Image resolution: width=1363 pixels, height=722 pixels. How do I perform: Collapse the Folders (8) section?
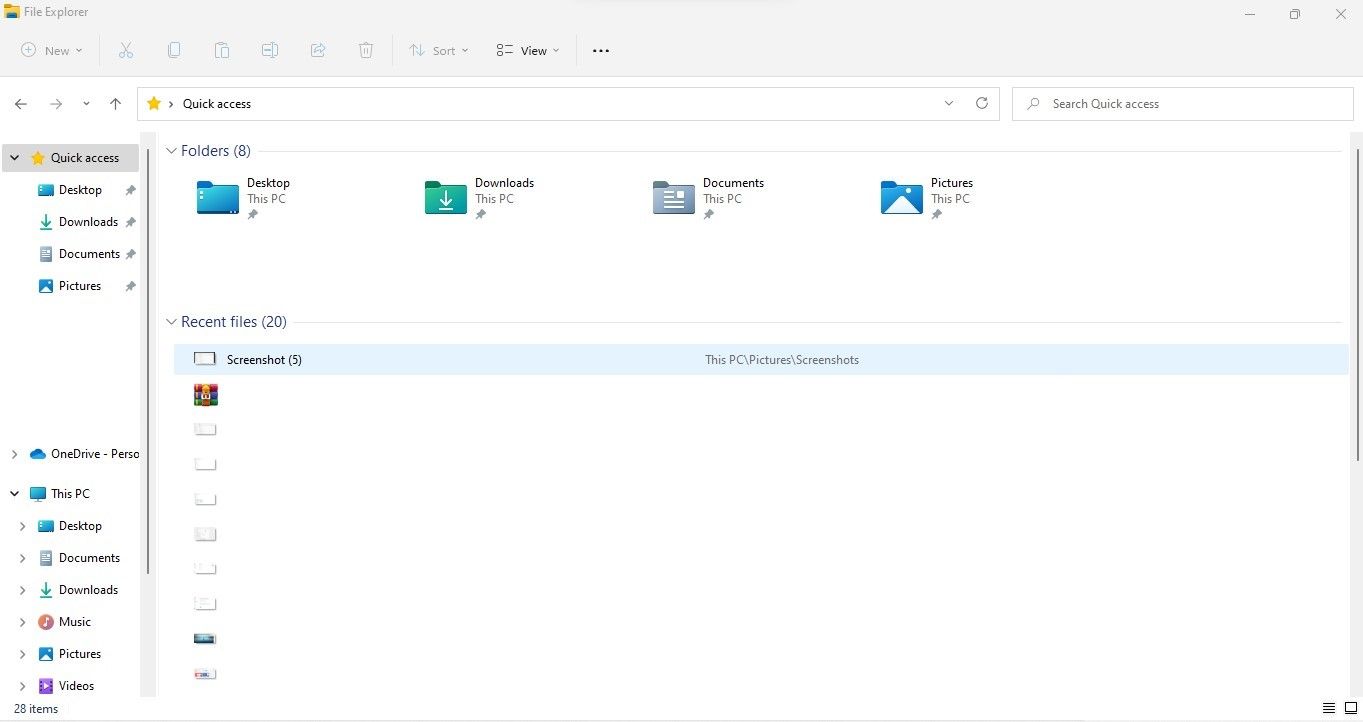point(171,152)
